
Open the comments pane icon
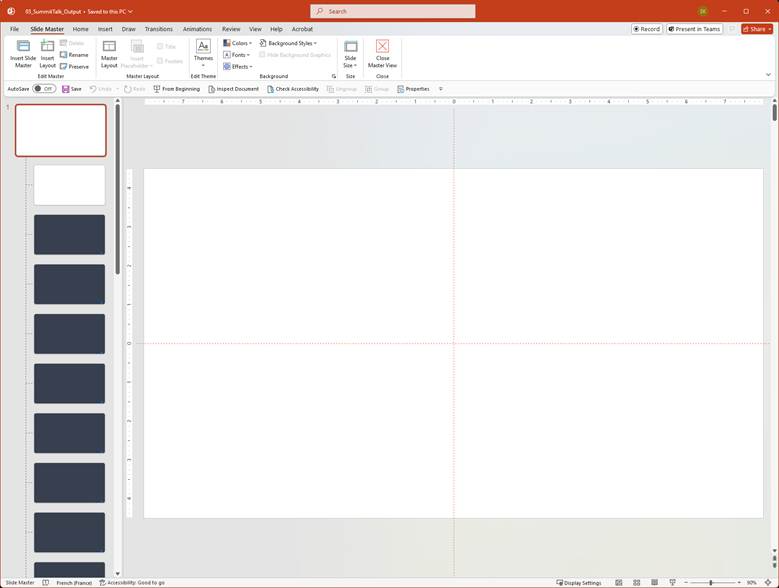(x=732, y=29)
